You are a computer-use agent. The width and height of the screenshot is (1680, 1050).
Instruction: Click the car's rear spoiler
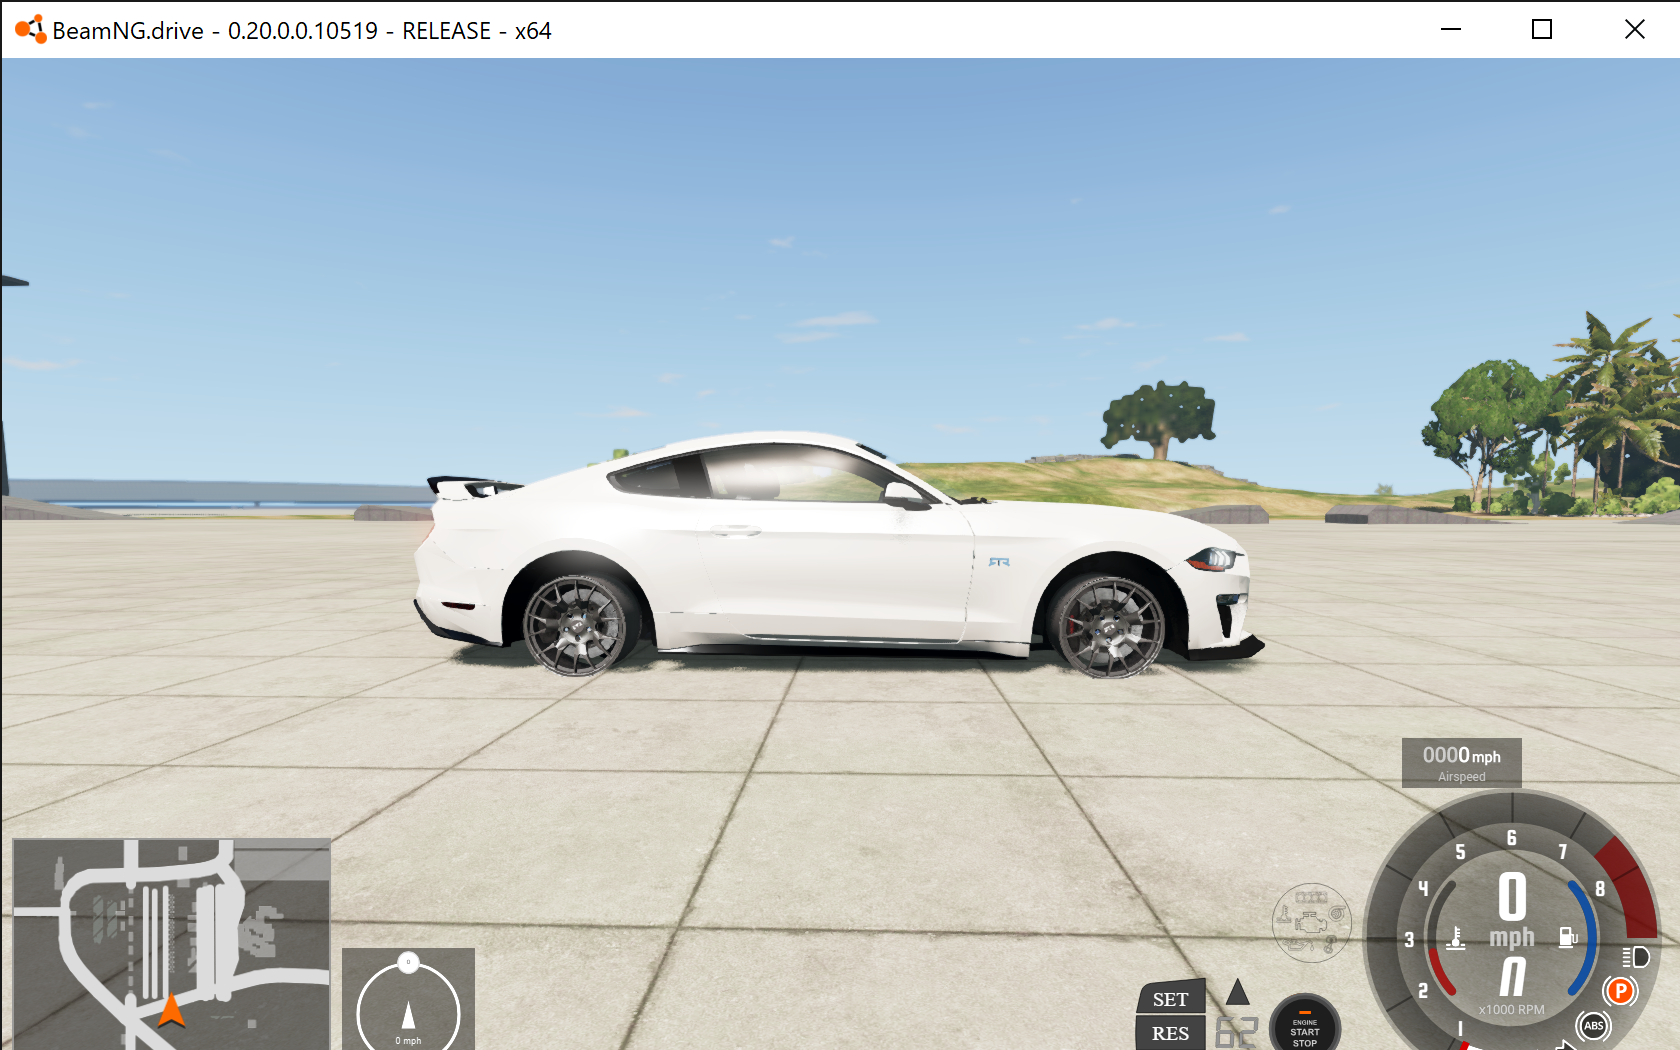pyautogui.click(x=472, y=486)
